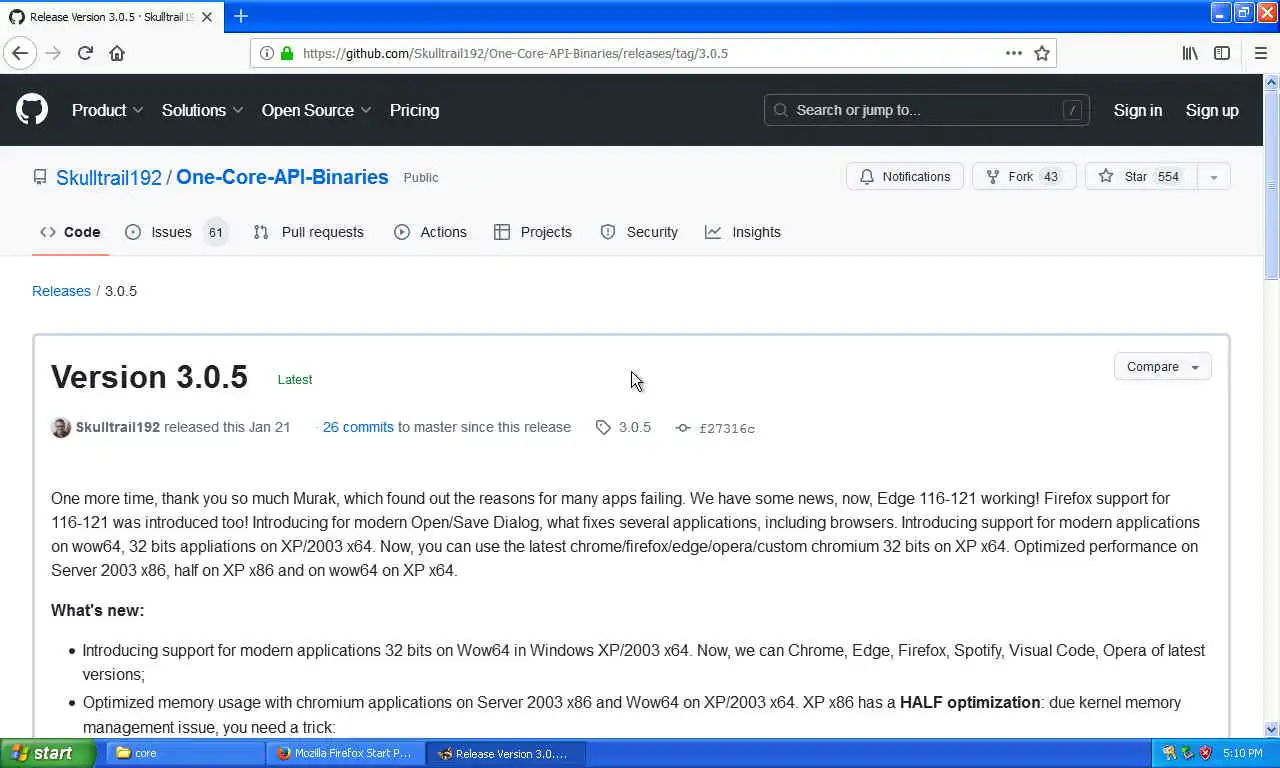This screenshot has width=1280, height=768.
Task: Go to GitHub home via the Octocat logo
Action: 32,110
